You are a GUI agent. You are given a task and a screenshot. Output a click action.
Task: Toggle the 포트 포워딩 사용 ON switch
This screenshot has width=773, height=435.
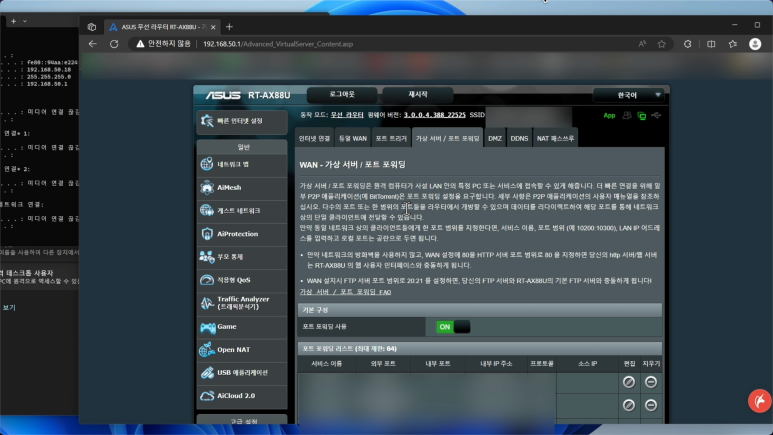coord(453,327)
